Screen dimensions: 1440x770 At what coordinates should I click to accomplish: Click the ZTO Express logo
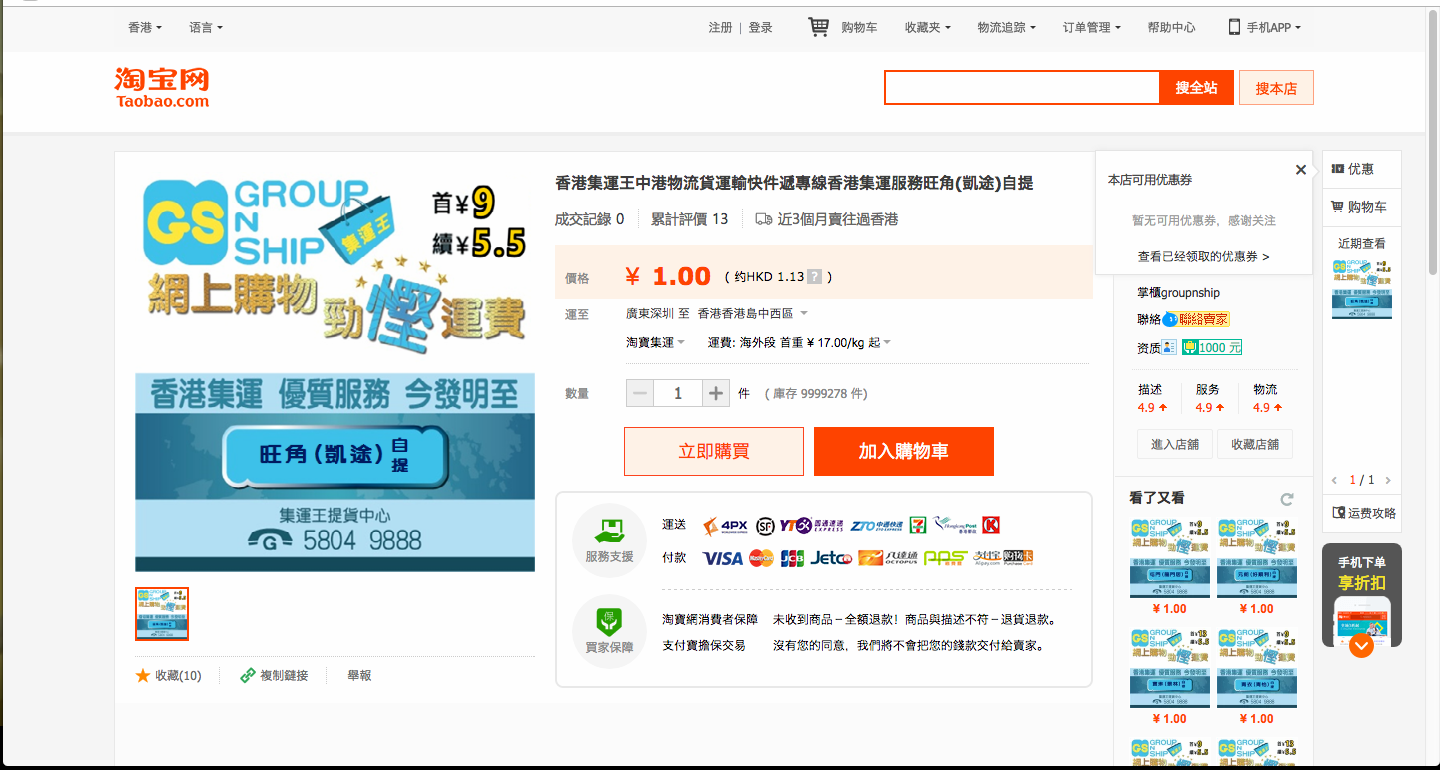click(876, 525)
